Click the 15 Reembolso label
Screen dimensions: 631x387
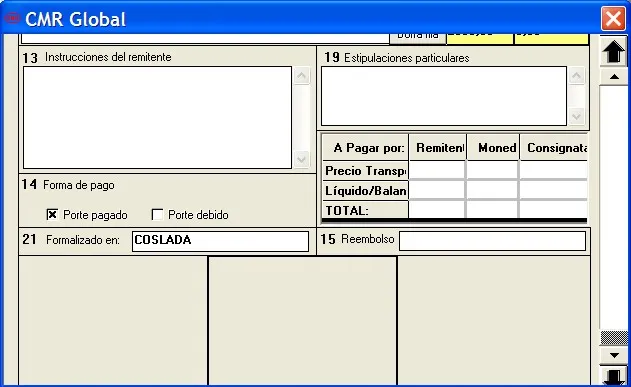pyautogui.click(x=357, y=239)
